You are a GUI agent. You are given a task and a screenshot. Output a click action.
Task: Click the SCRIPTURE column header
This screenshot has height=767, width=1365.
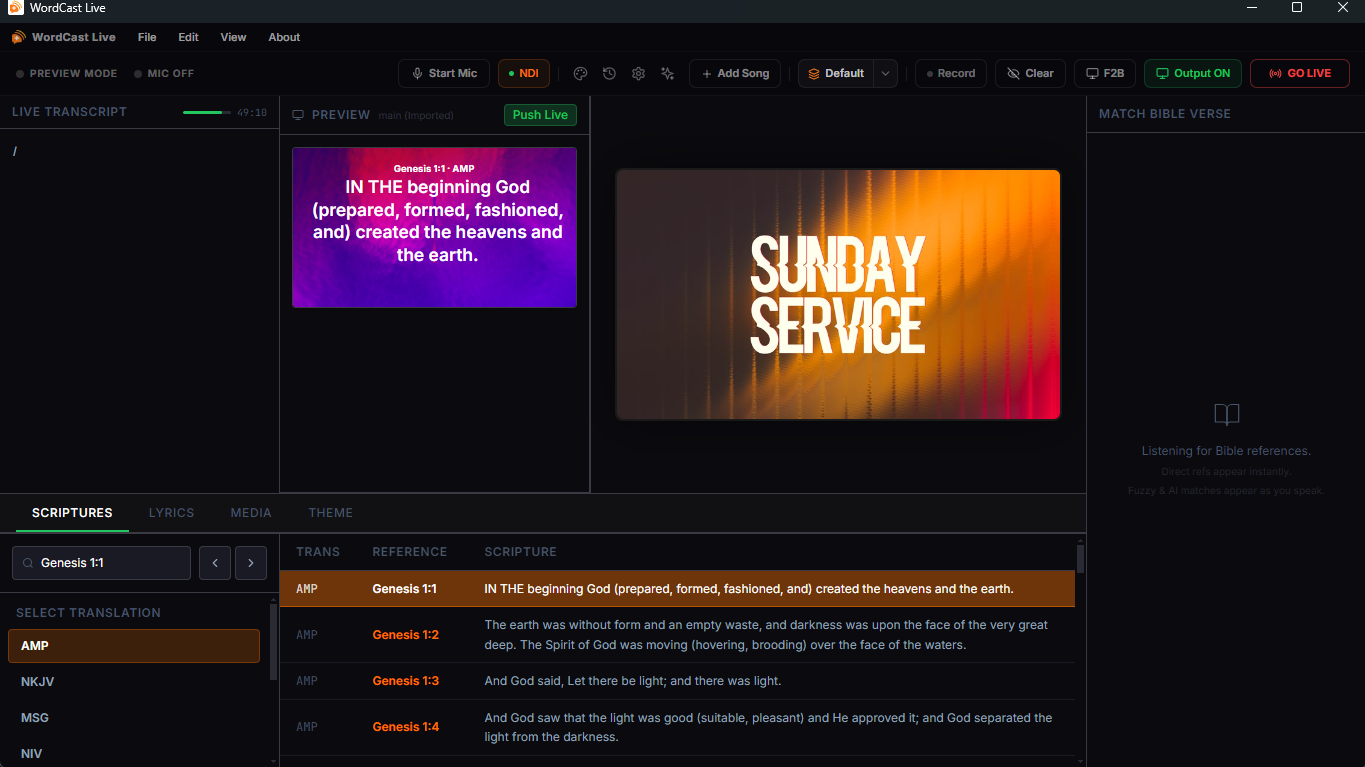pyautogui.click(x=520, y=552)
